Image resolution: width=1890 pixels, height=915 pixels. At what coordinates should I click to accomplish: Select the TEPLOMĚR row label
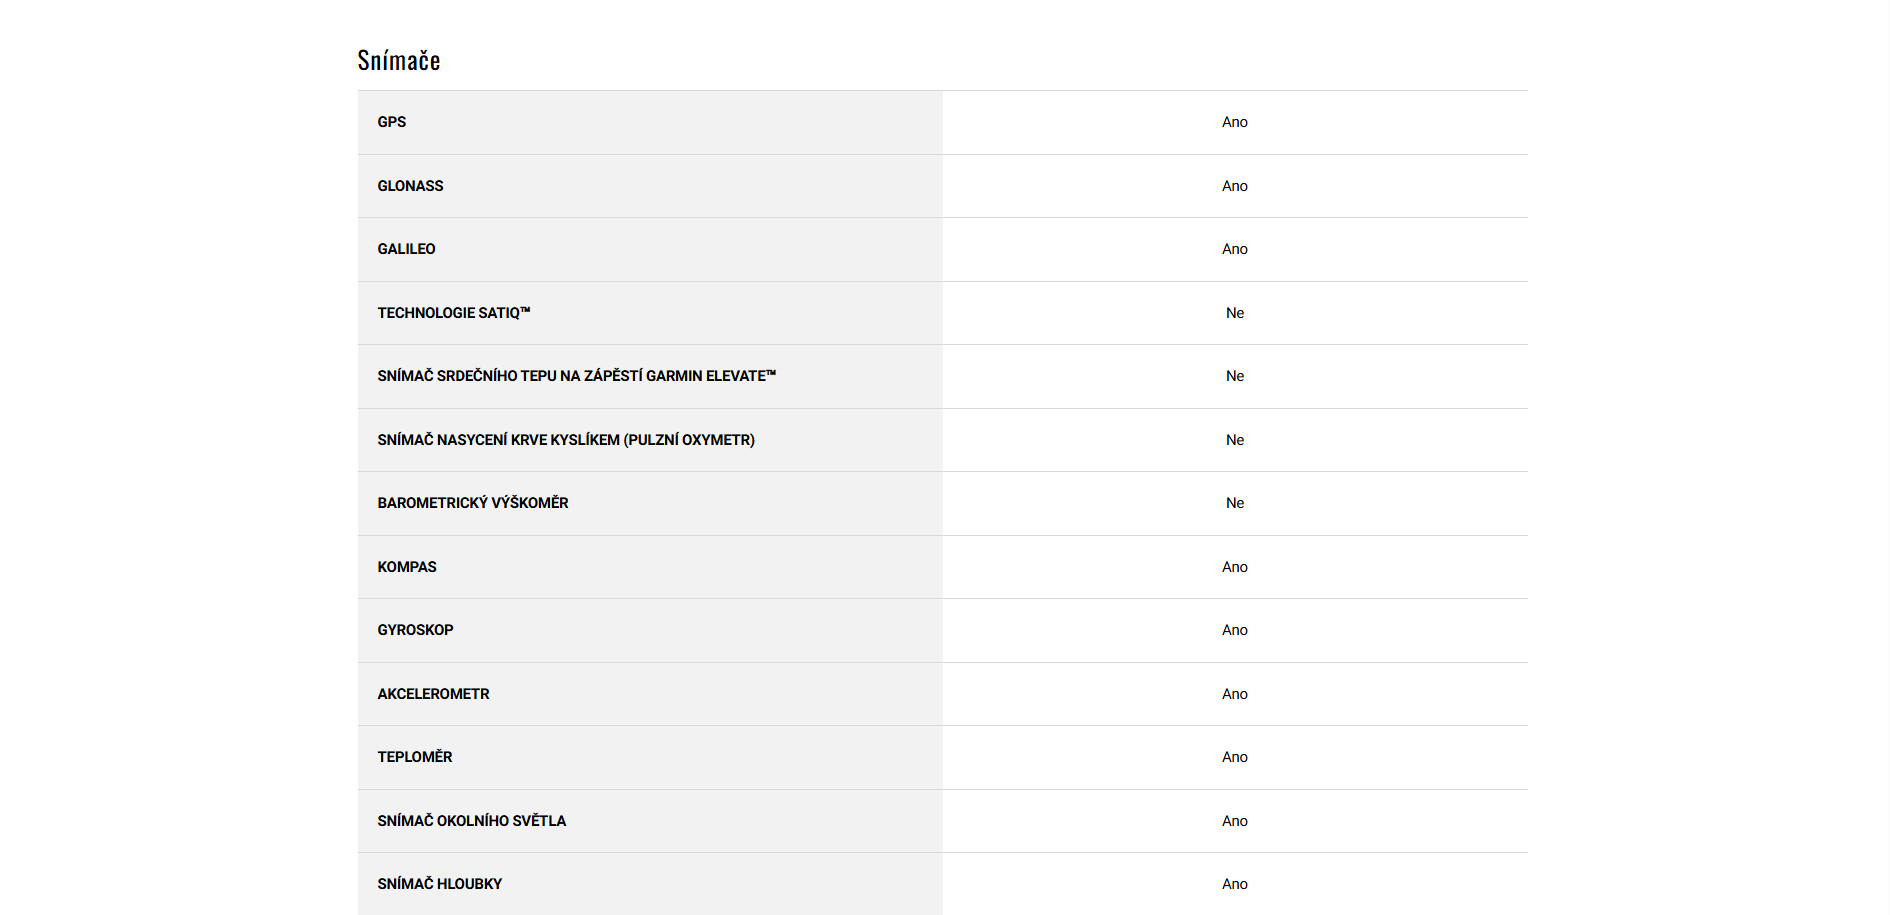415,757
